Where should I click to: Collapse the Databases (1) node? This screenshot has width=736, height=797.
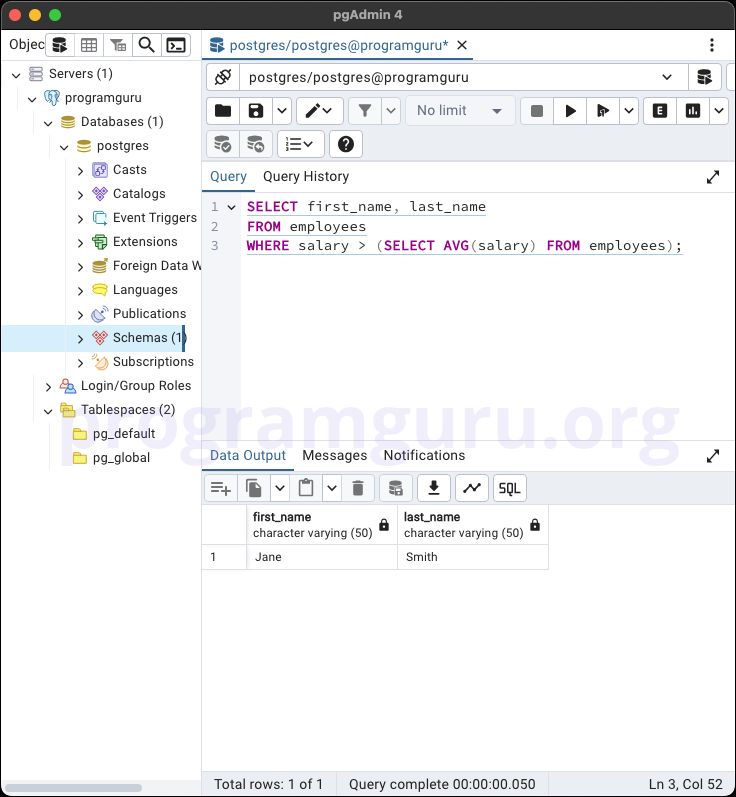click(48, 123)
